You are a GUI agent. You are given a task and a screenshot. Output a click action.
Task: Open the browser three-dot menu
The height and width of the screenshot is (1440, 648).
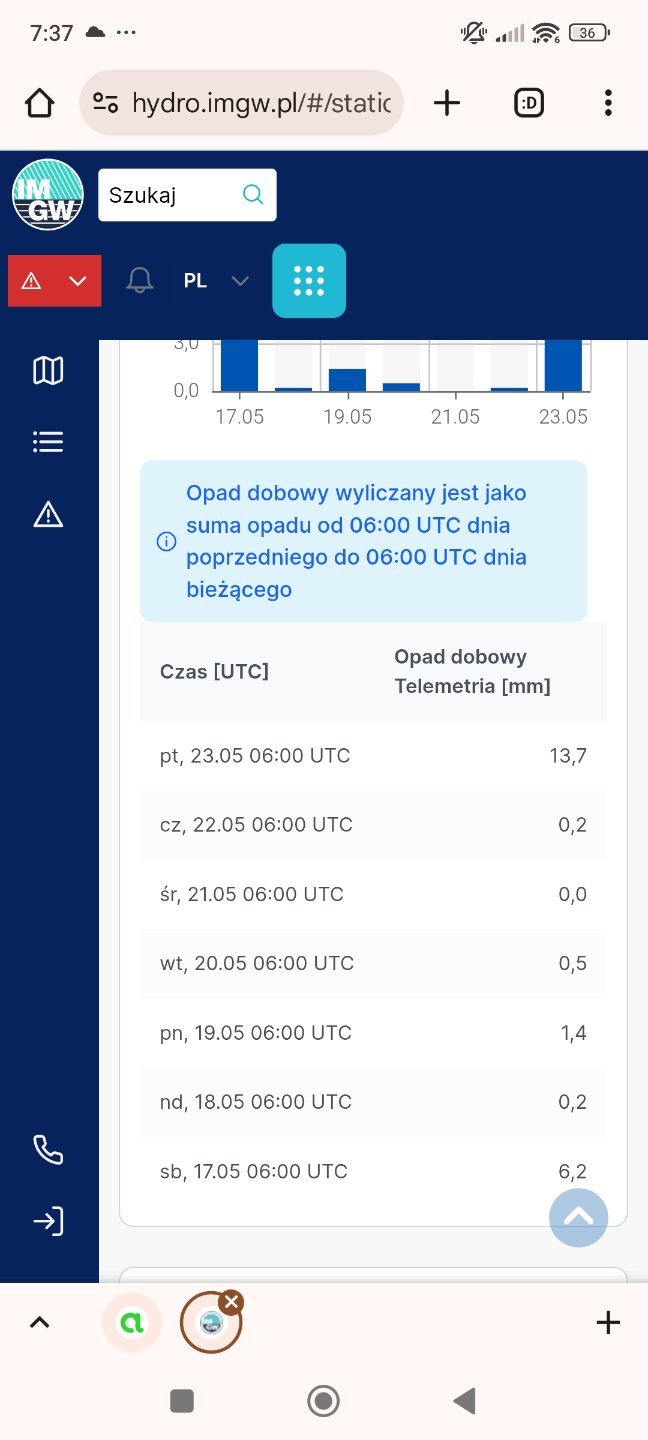[x=608, y=103]
